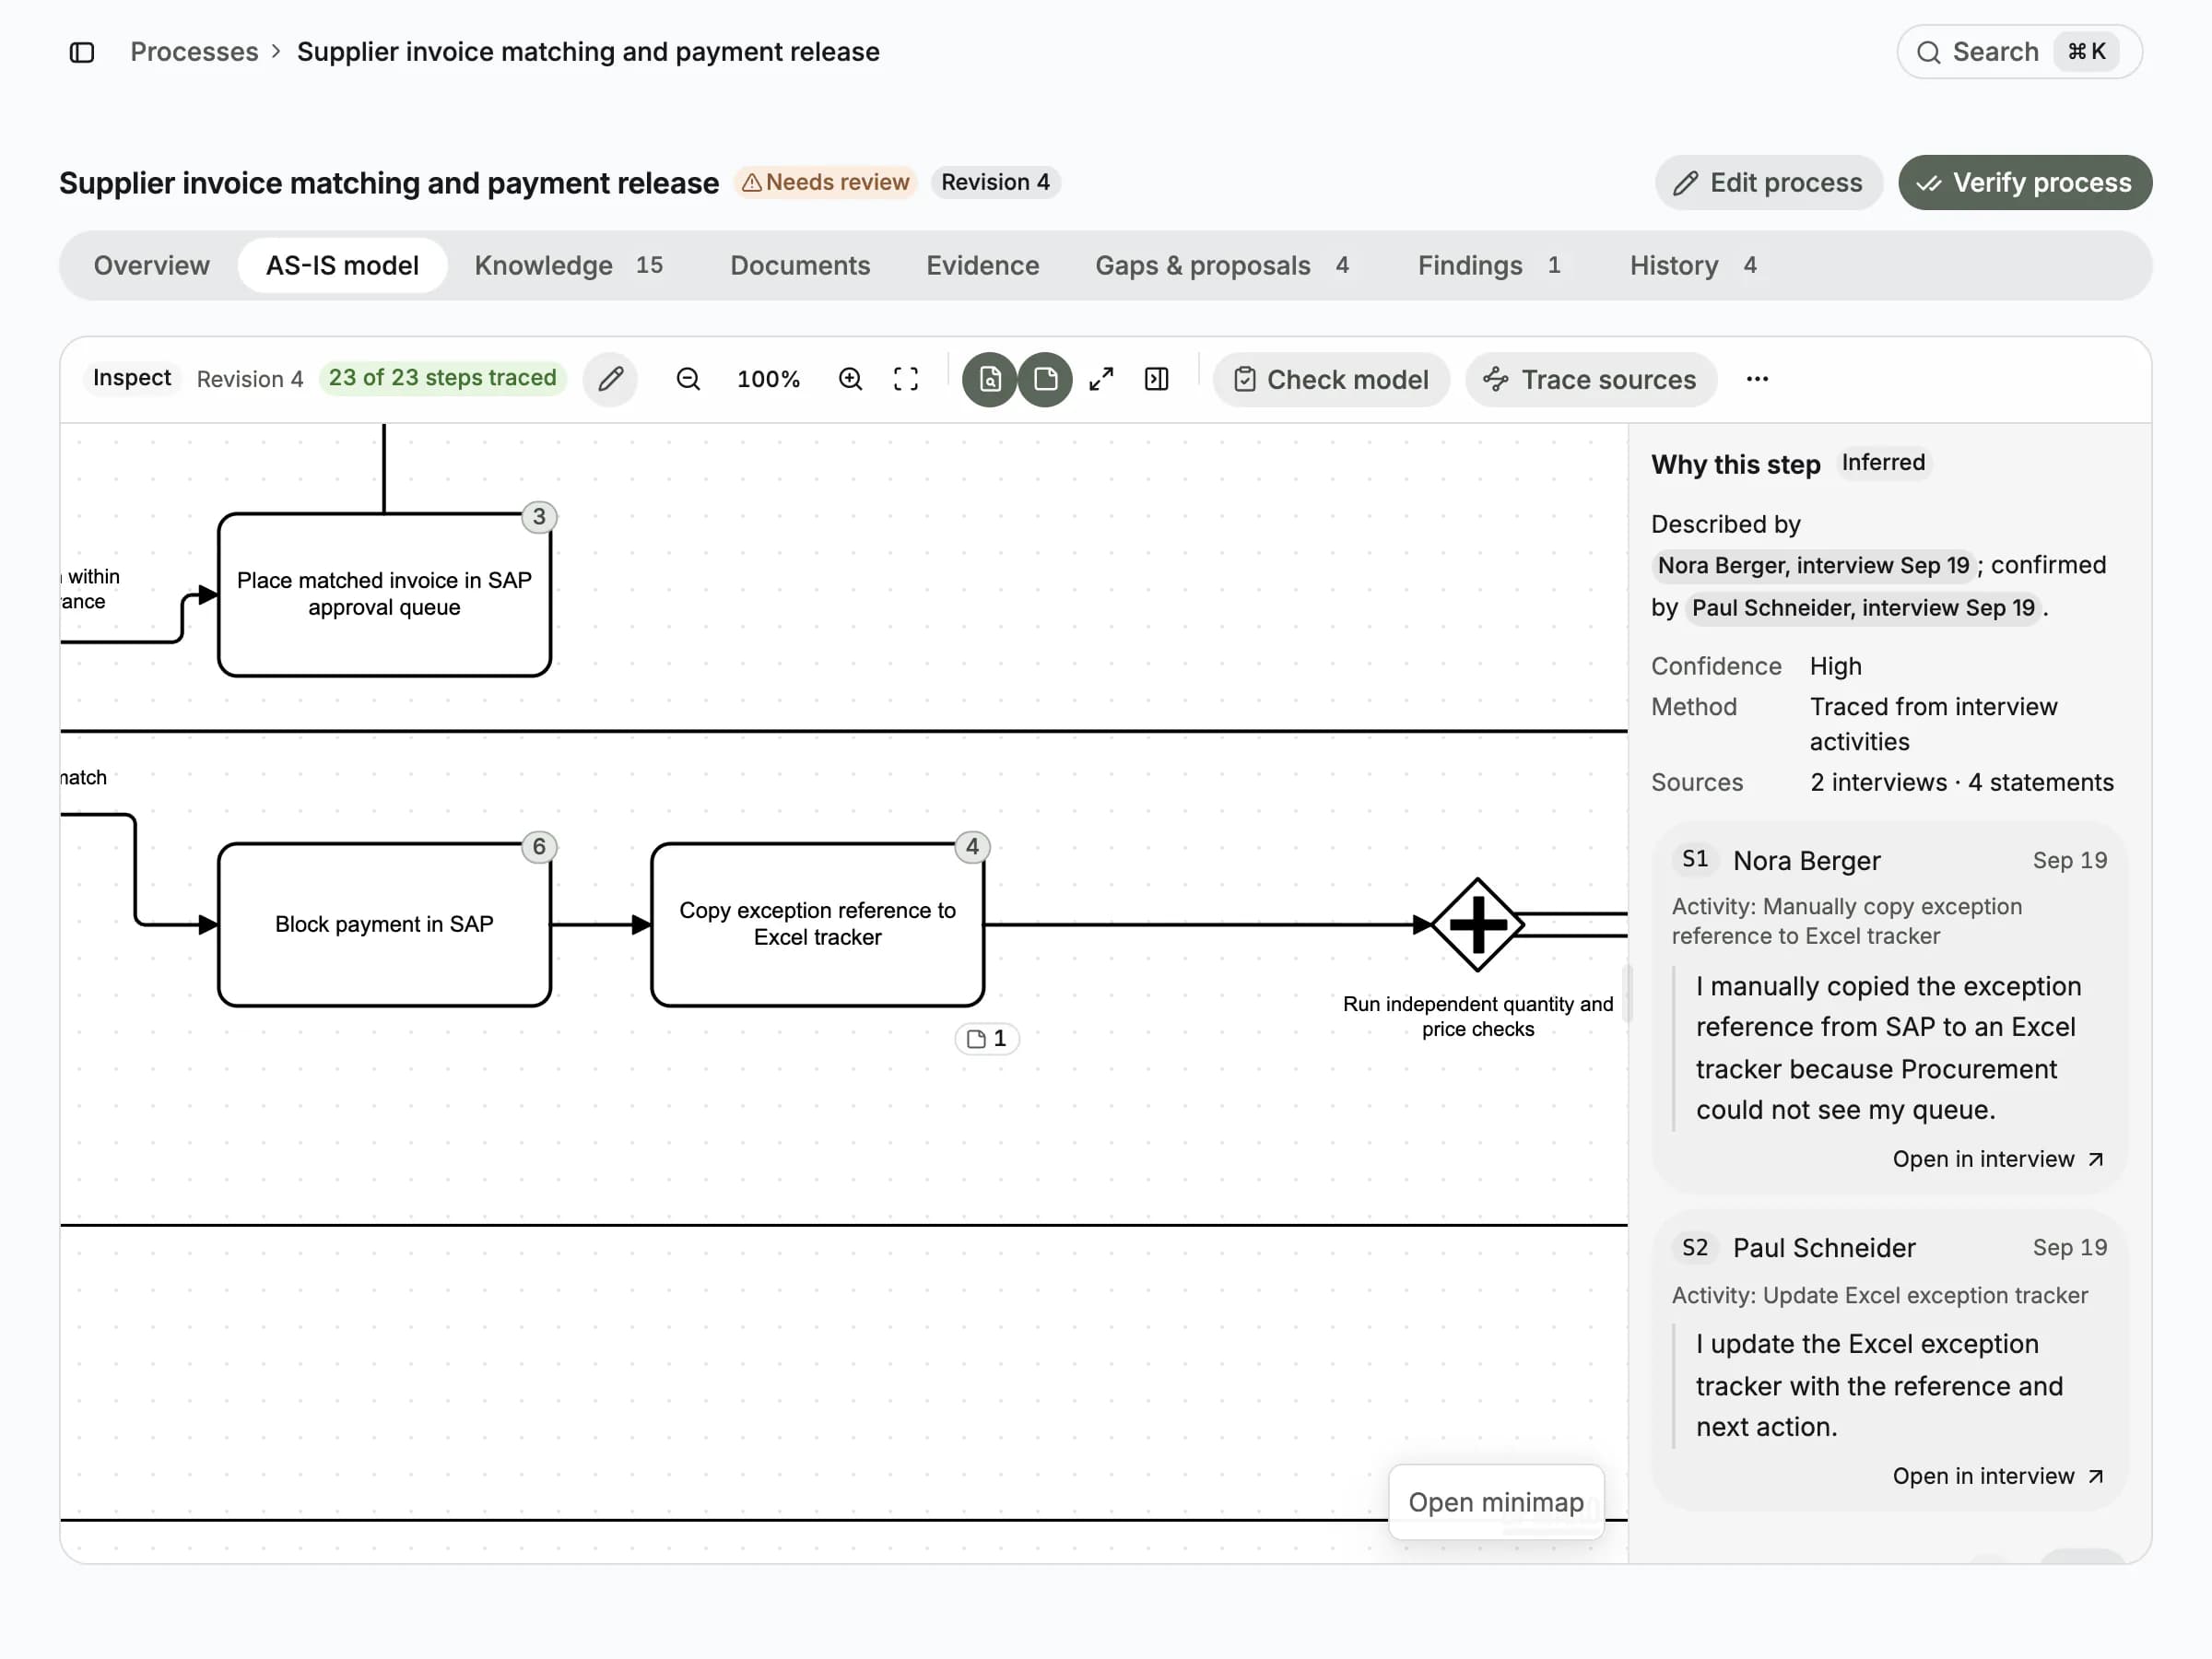Click Open minimap
This screenshot has height=1659, width=2212.
1496,1502
